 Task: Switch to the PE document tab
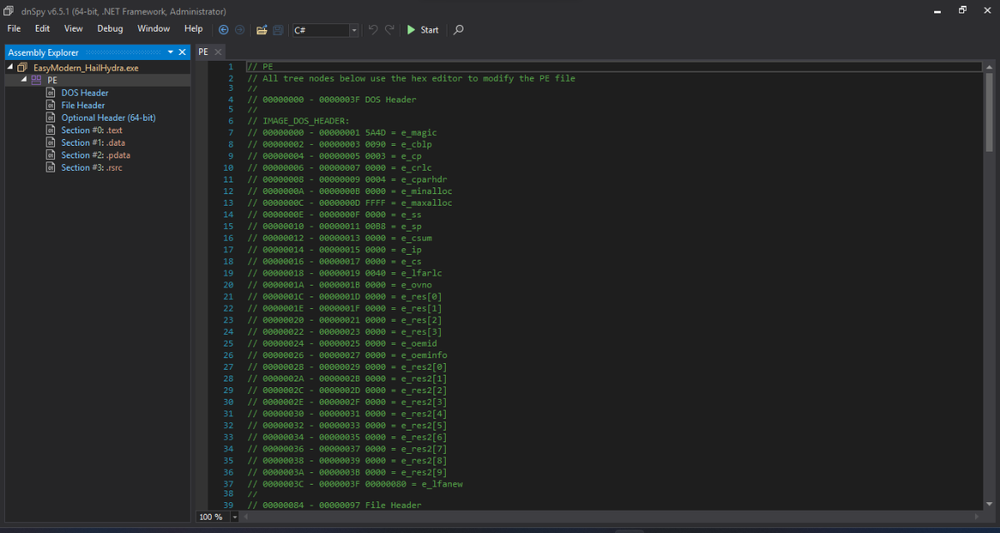point(203,51)
